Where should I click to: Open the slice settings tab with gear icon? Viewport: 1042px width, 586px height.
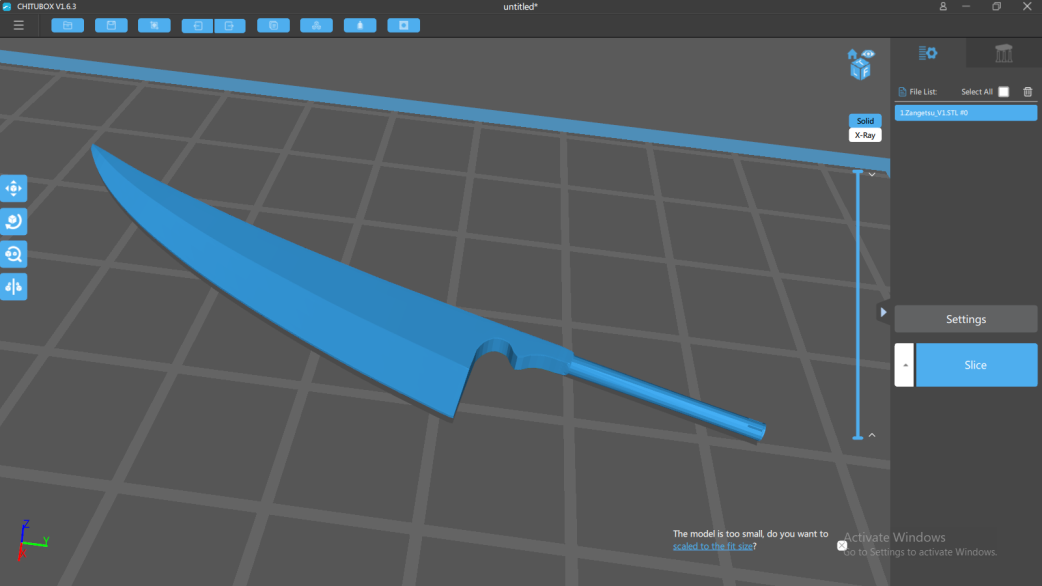(928, 53)
